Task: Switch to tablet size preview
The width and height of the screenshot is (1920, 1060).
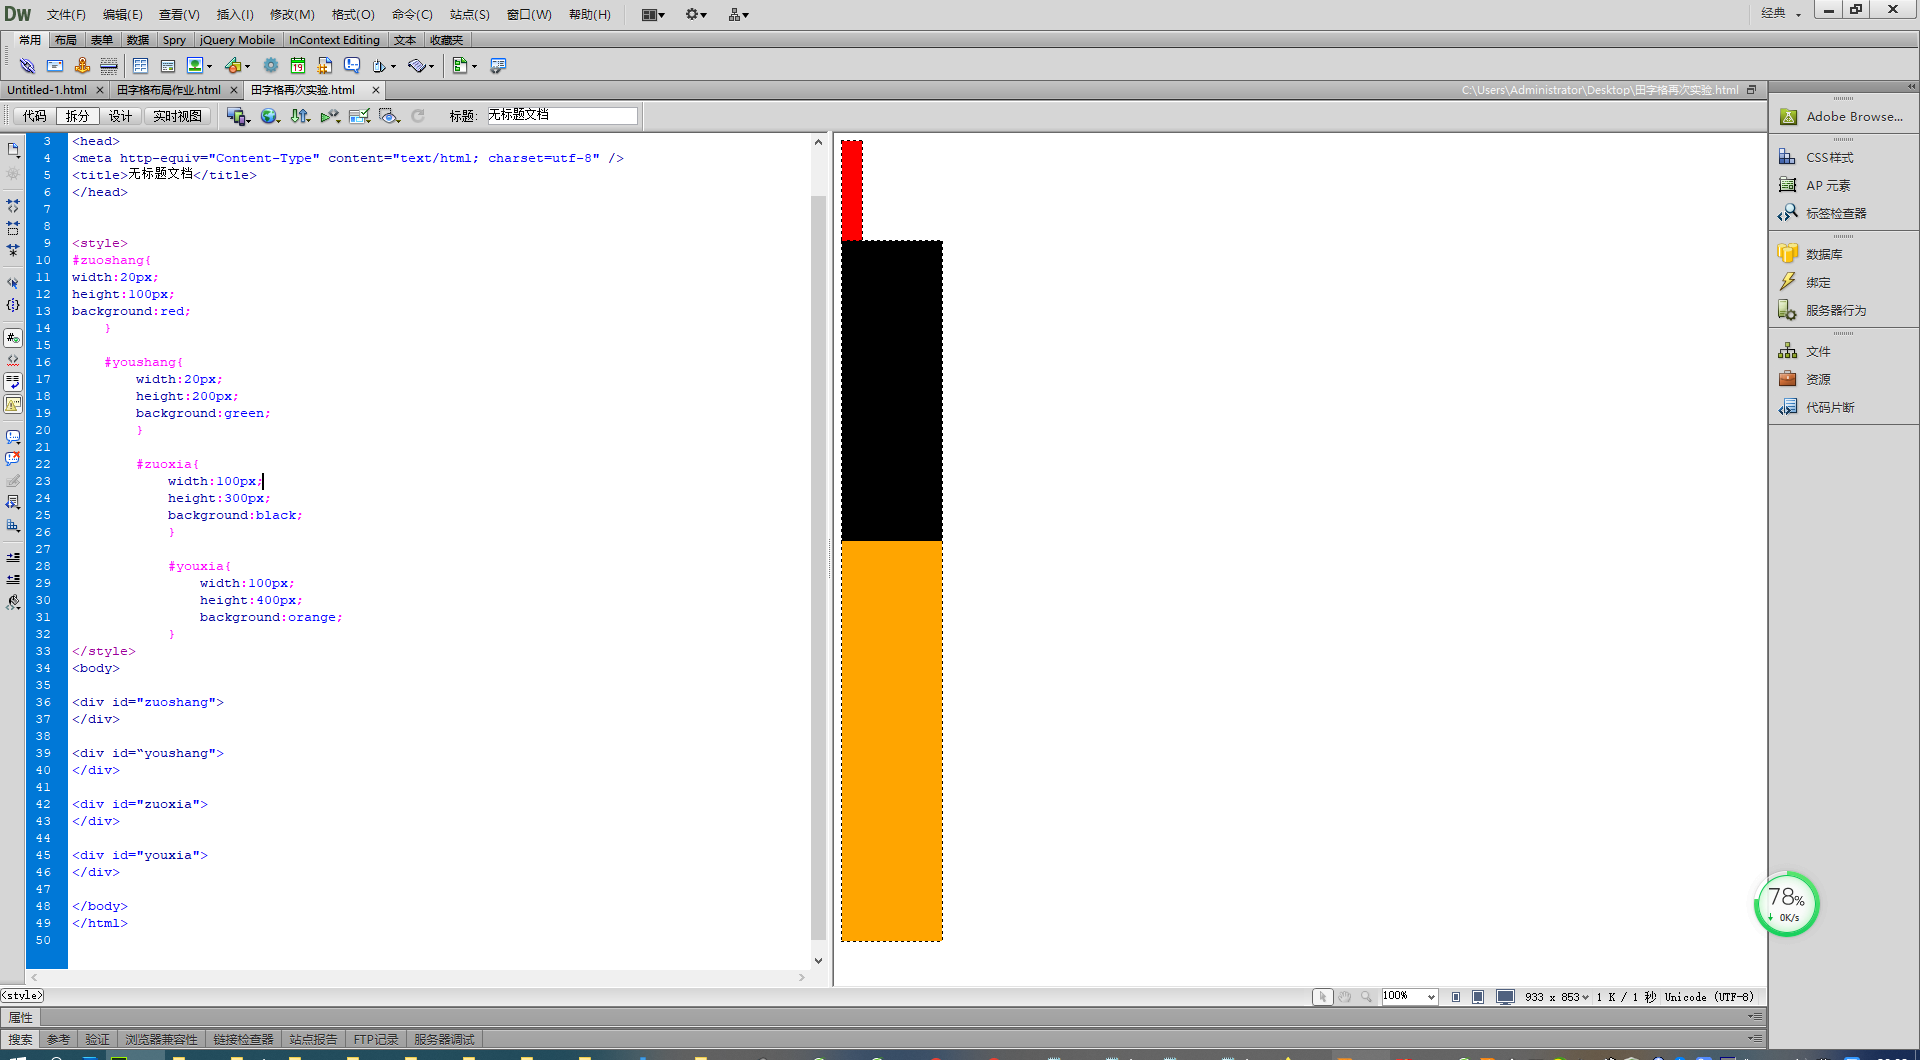Action: (x=1478, y=997)
